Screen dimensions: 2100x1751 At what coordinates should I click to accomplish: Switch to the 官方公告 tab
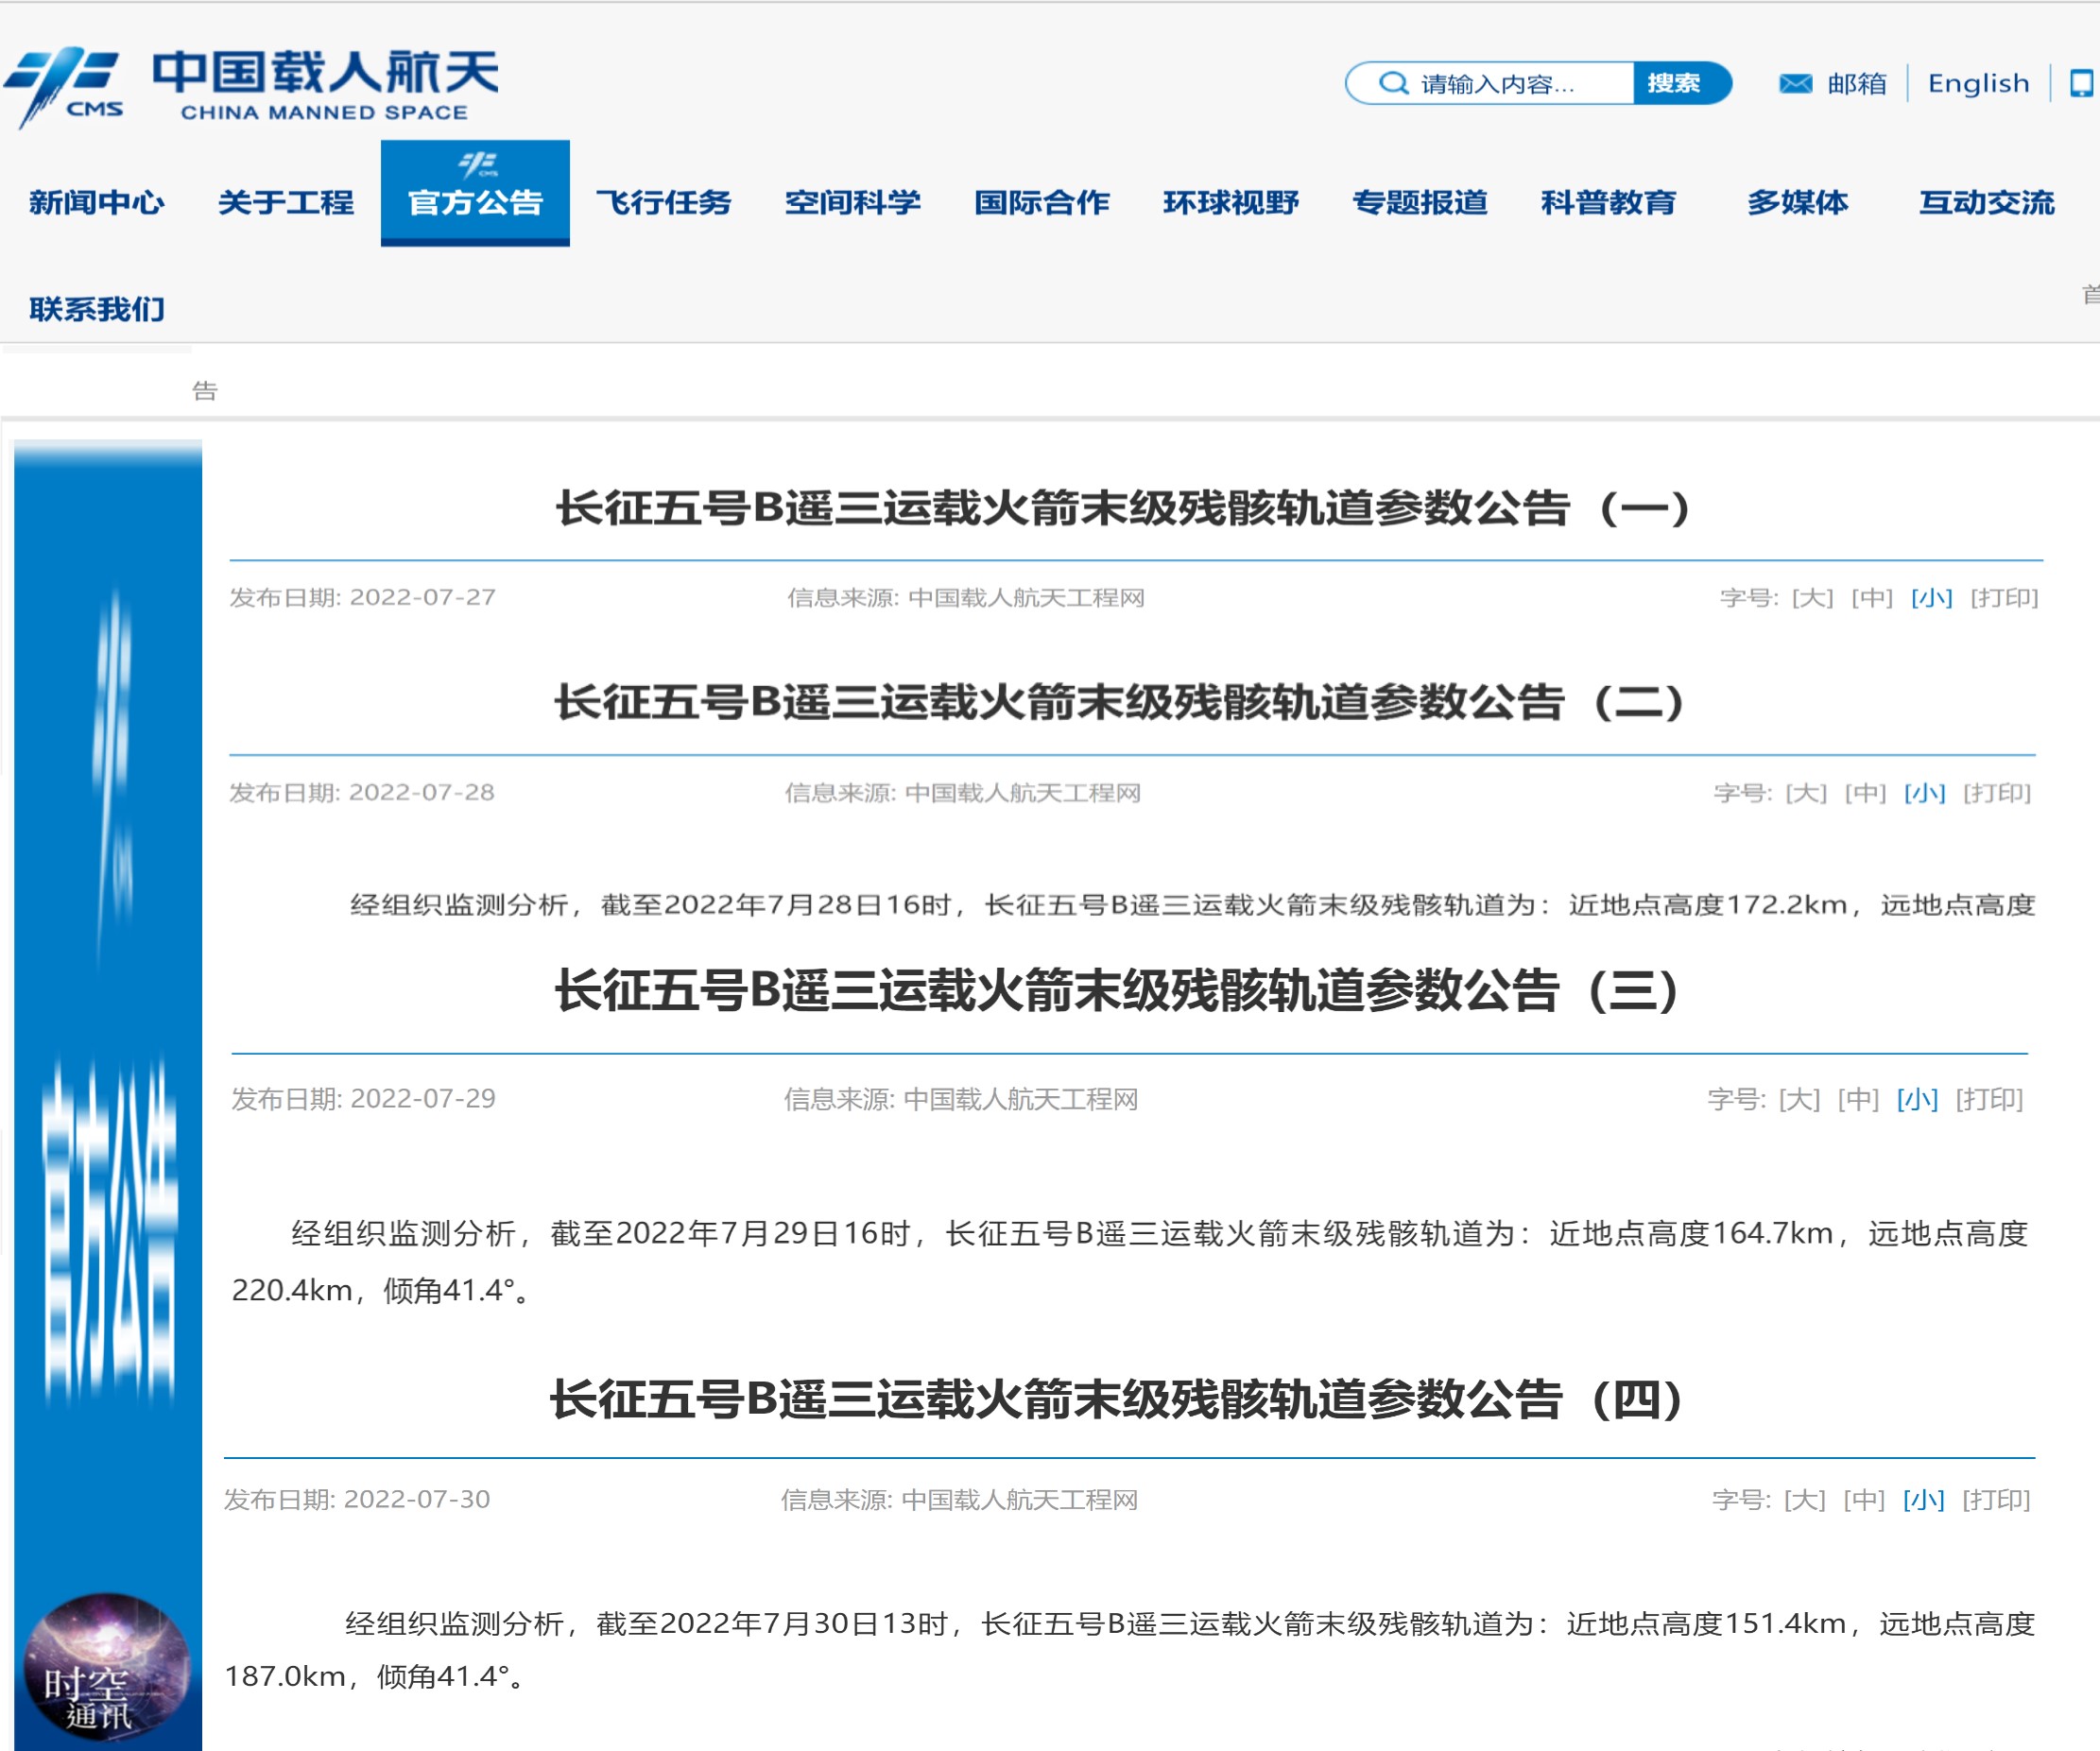tap(475, 202)
